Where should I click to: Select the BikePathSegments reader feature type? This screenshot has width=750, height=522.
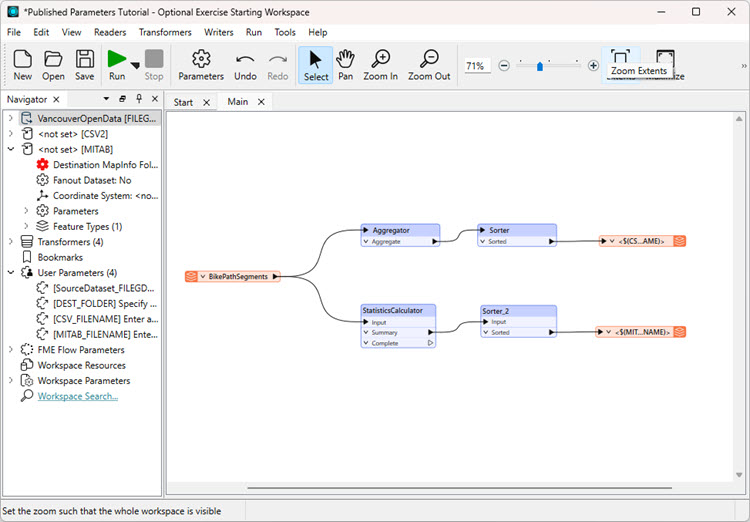(x=233, y=277)
